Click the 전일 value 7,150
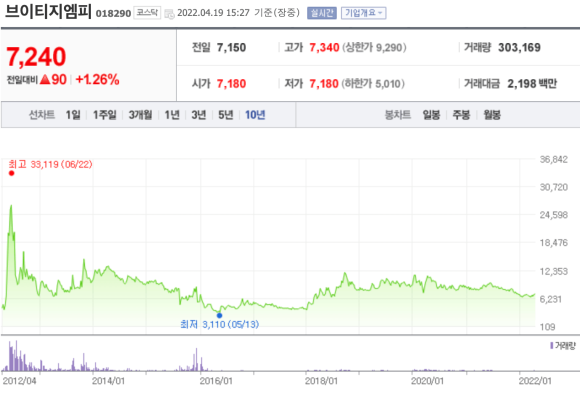580x396 pixels. pyautogui.click(x=231, y=48)
